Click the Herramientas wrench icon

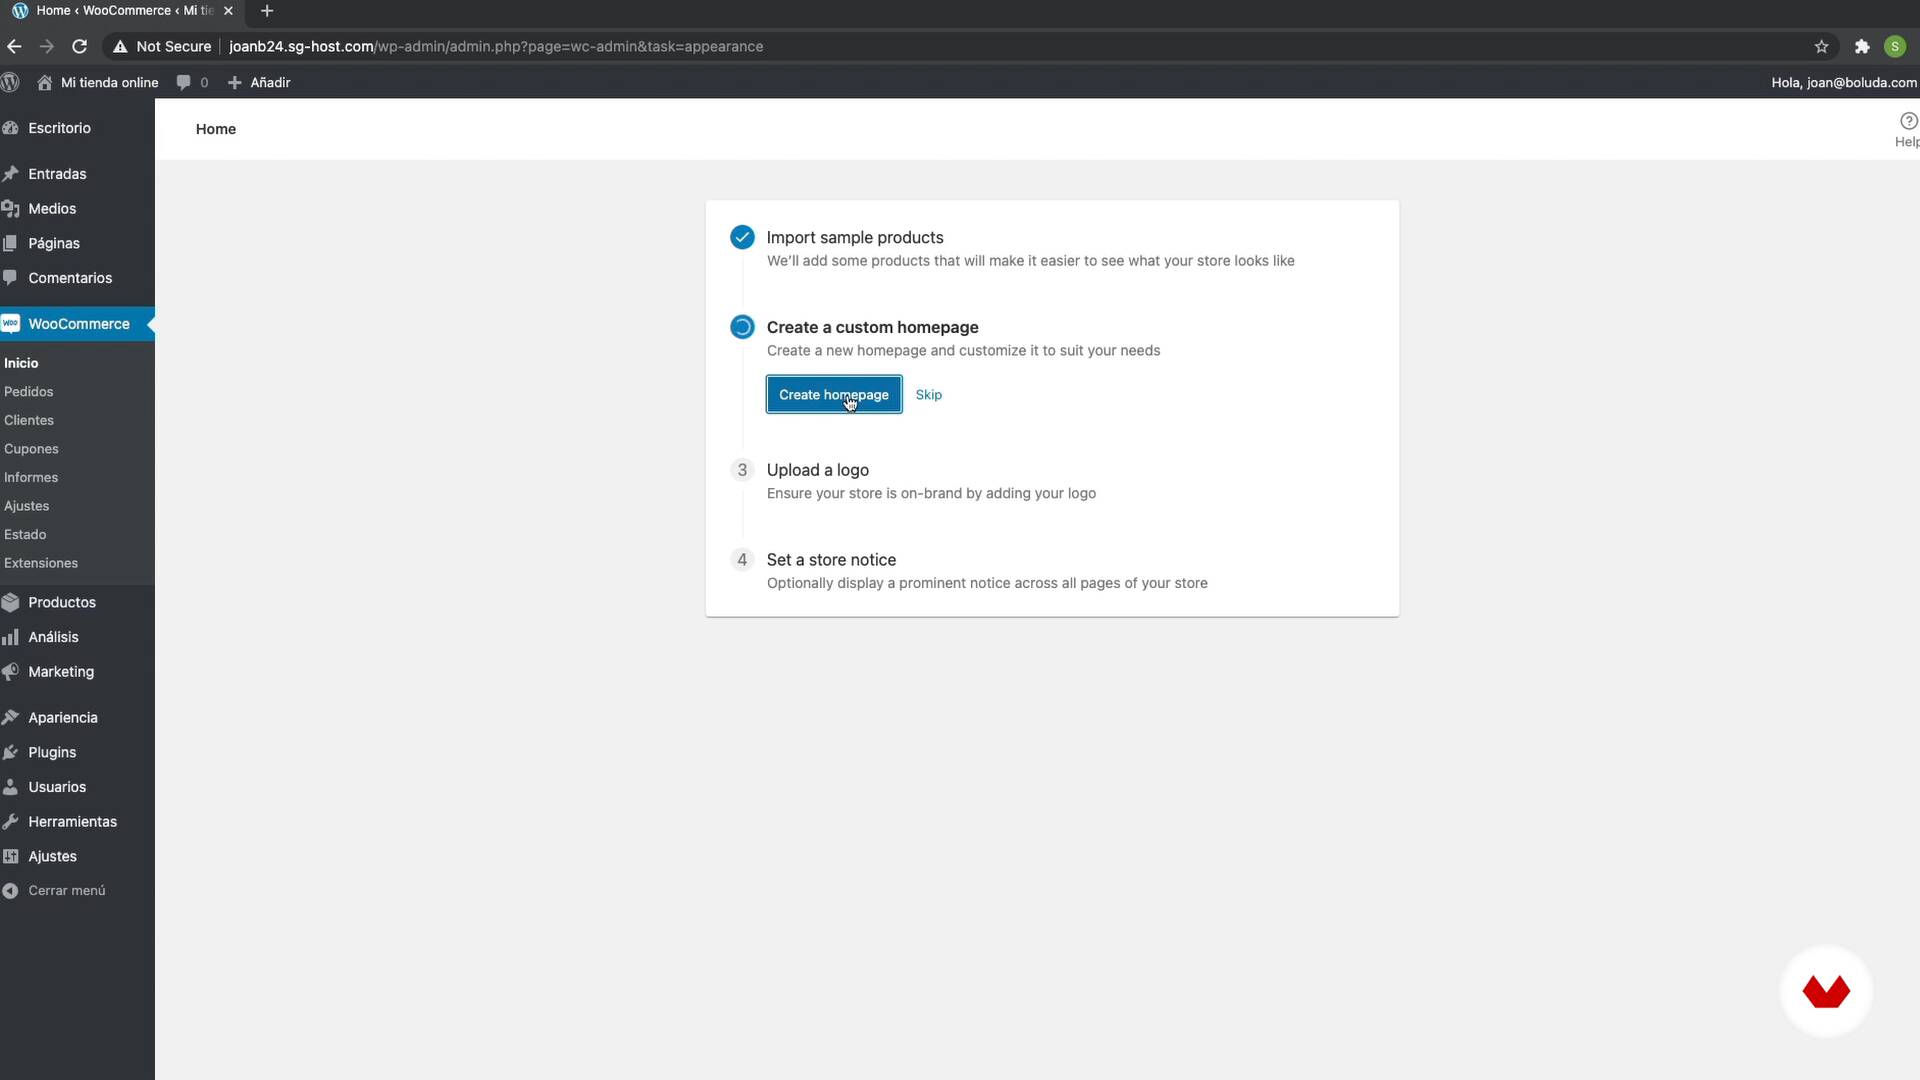point(11,821)
